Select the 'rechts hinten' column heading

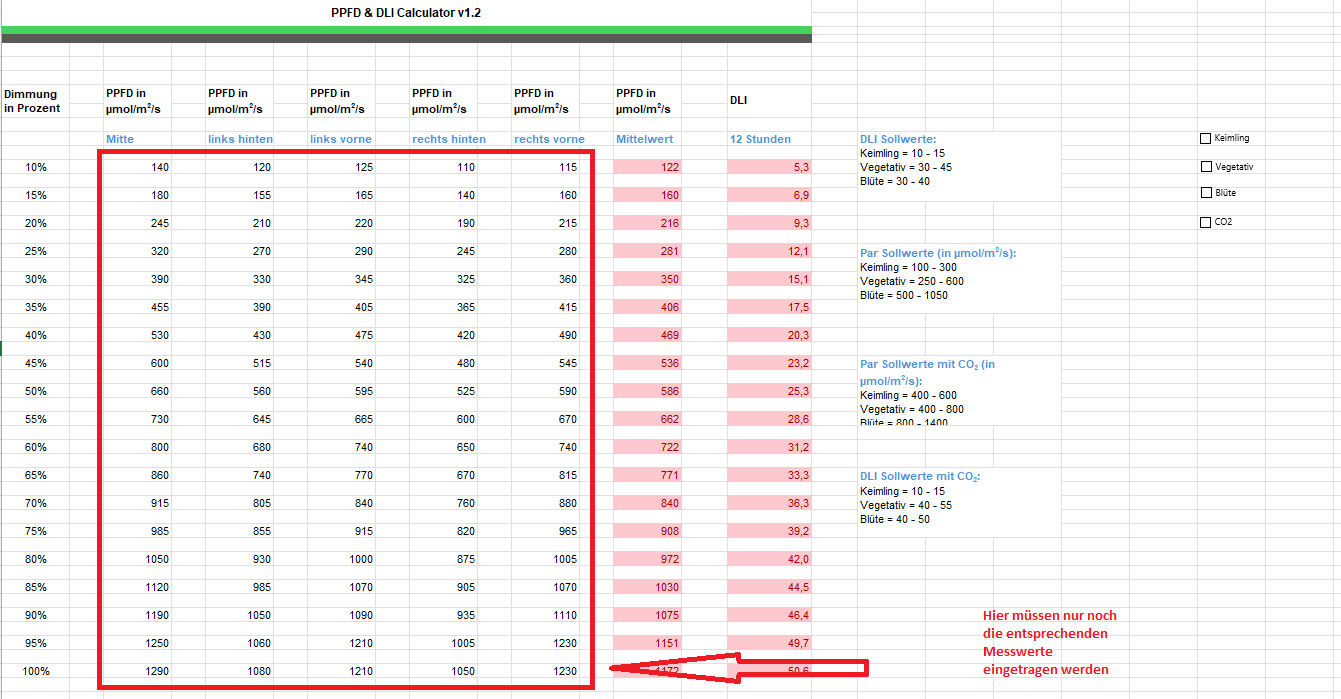(x=449, y=139)
